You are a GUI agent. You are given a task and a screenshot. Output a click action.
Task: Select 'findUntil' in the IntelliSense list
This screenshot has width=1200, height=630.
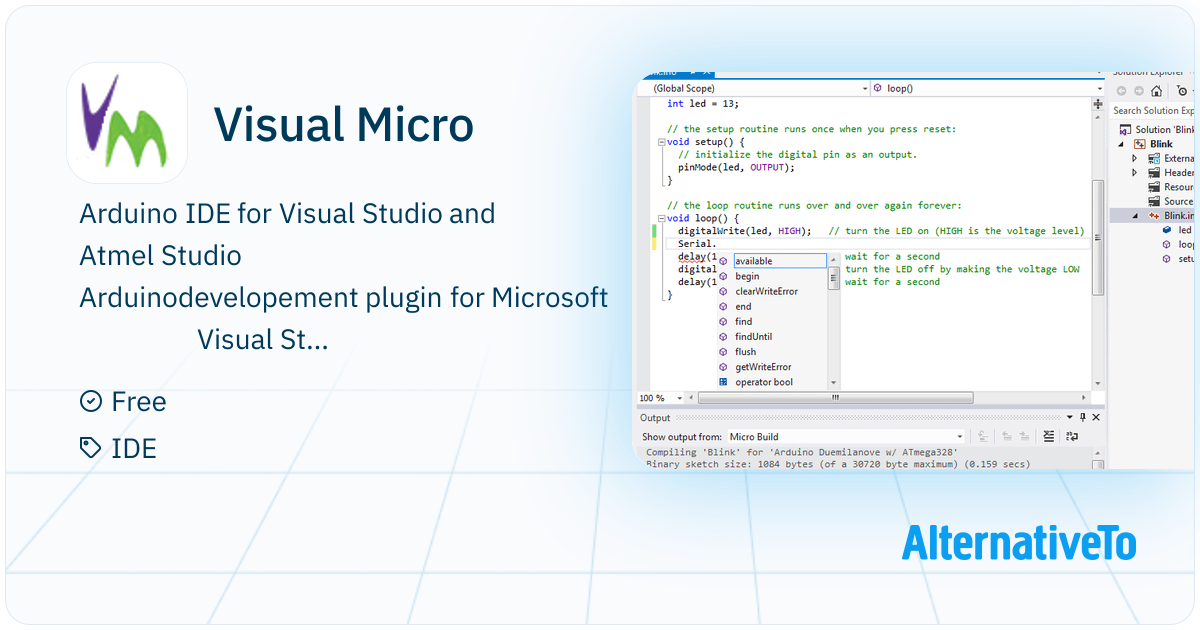[x=753, y=337]
